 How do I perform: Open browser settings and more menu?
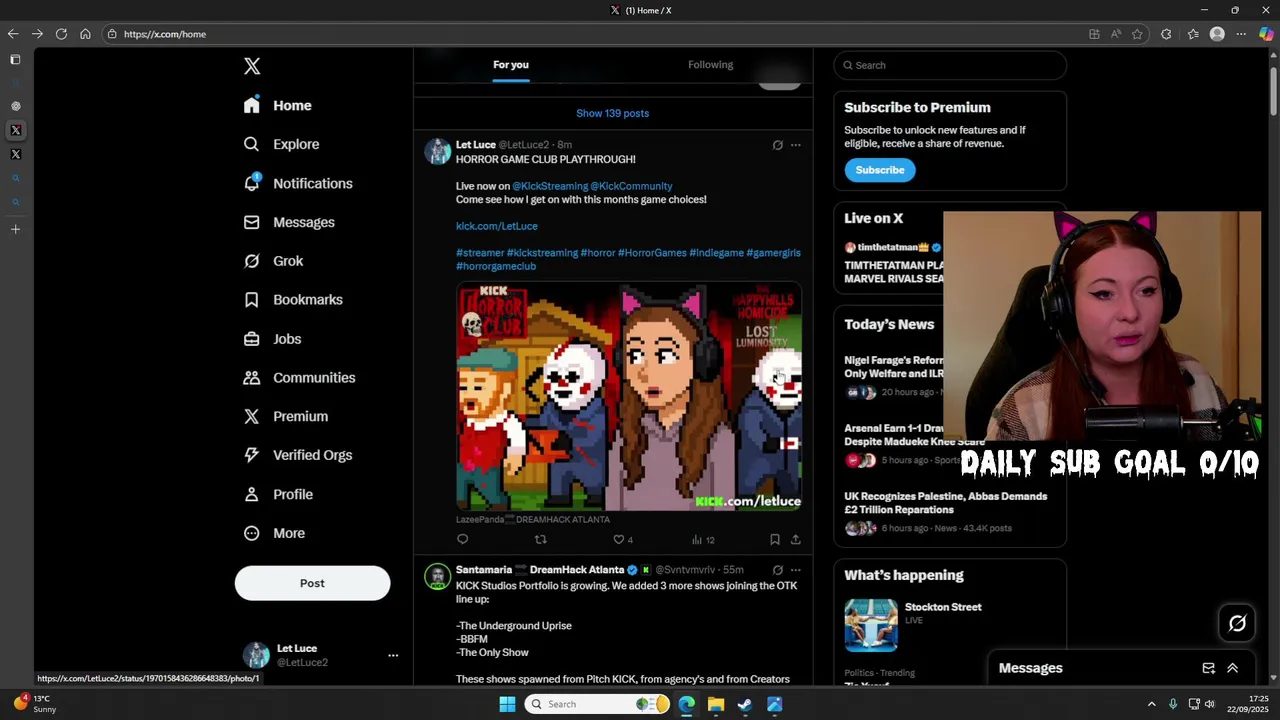click(x=1241, y=34)
